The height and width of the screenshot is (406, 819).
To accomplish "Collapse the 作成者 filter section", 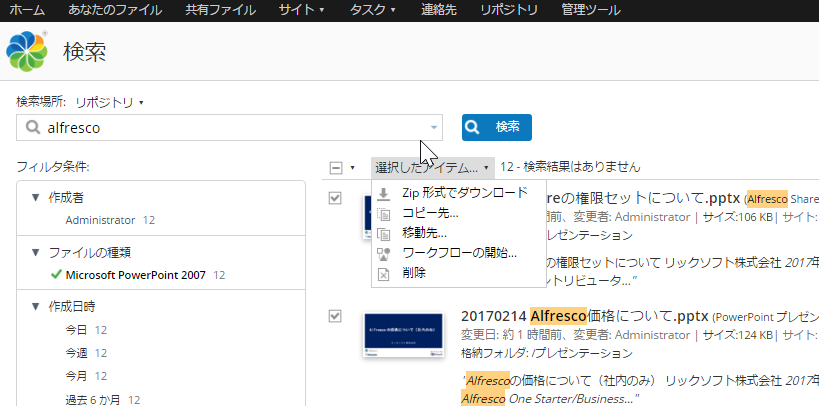I will (36, 198).
